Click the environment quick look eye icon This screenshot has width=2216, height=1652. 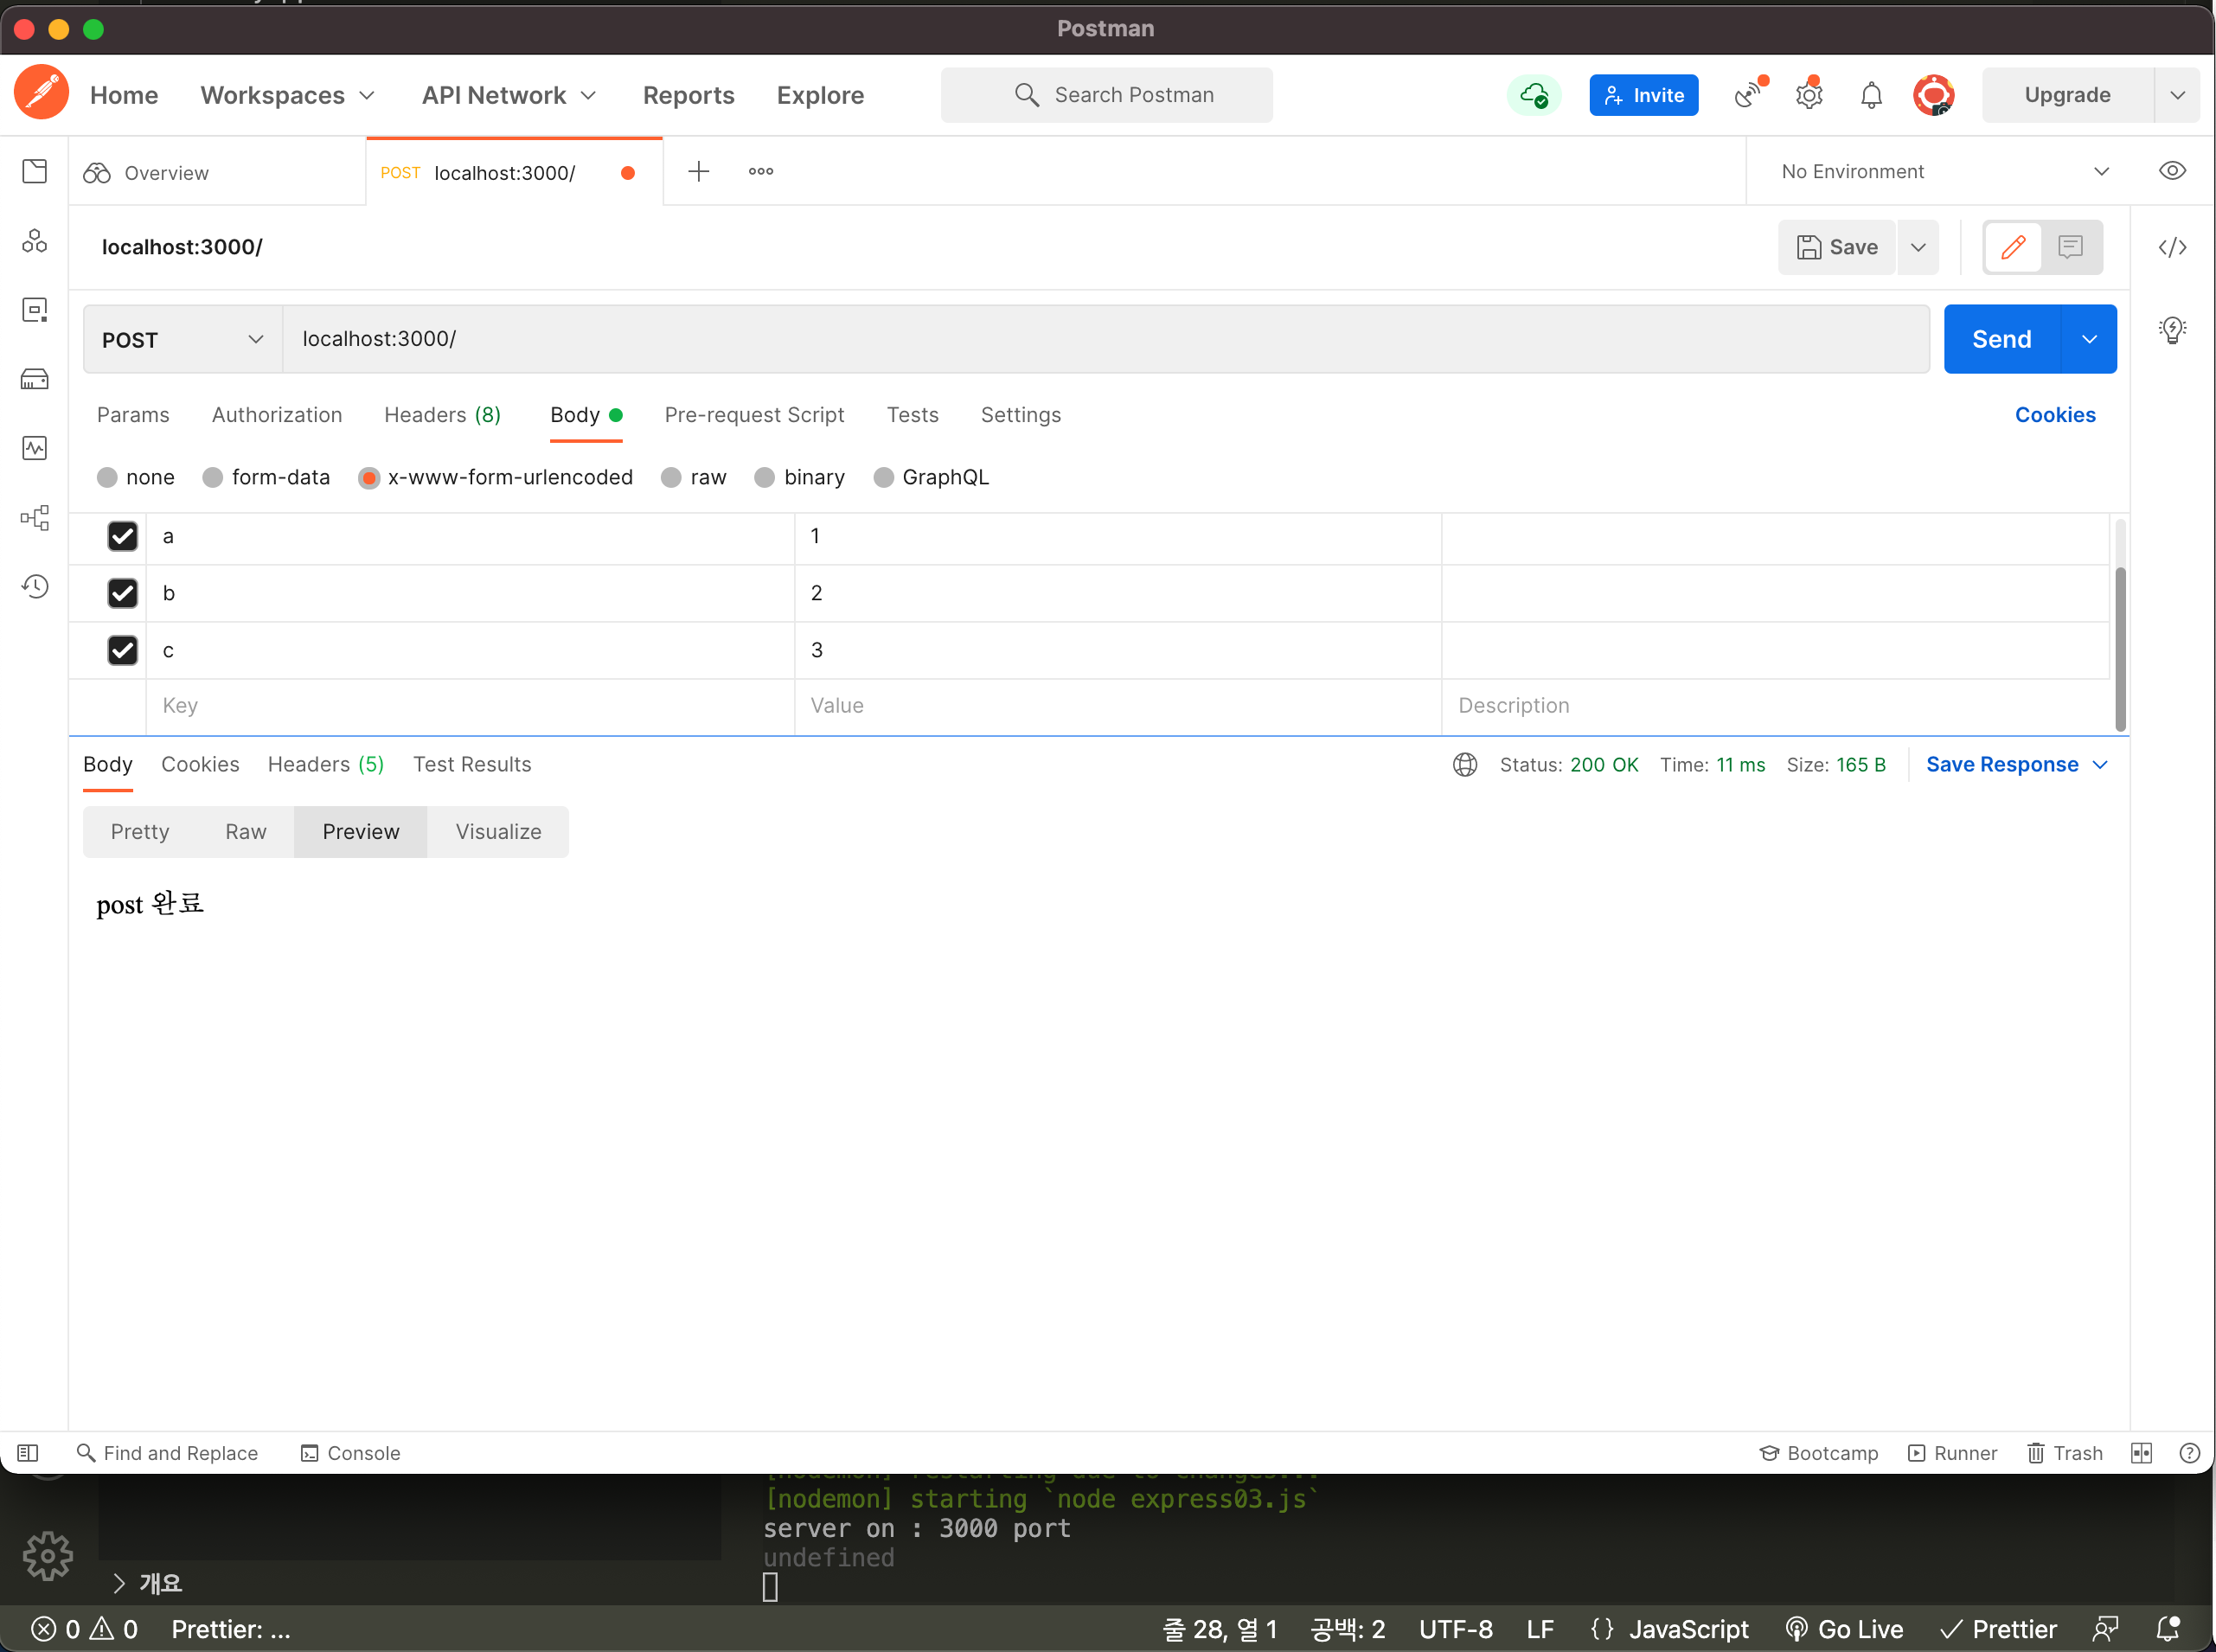[x=2172, y=171]
